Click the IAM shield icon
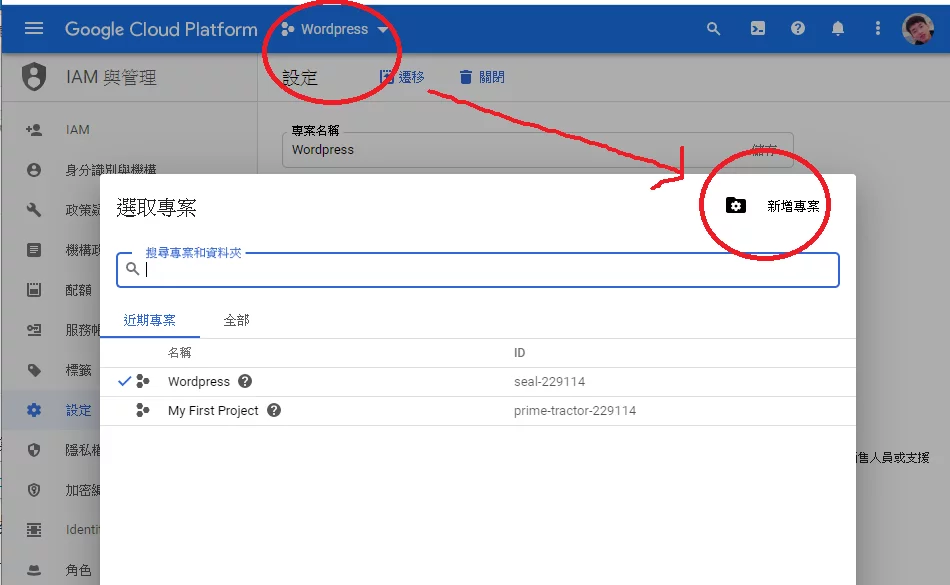 tap(34, 77)
